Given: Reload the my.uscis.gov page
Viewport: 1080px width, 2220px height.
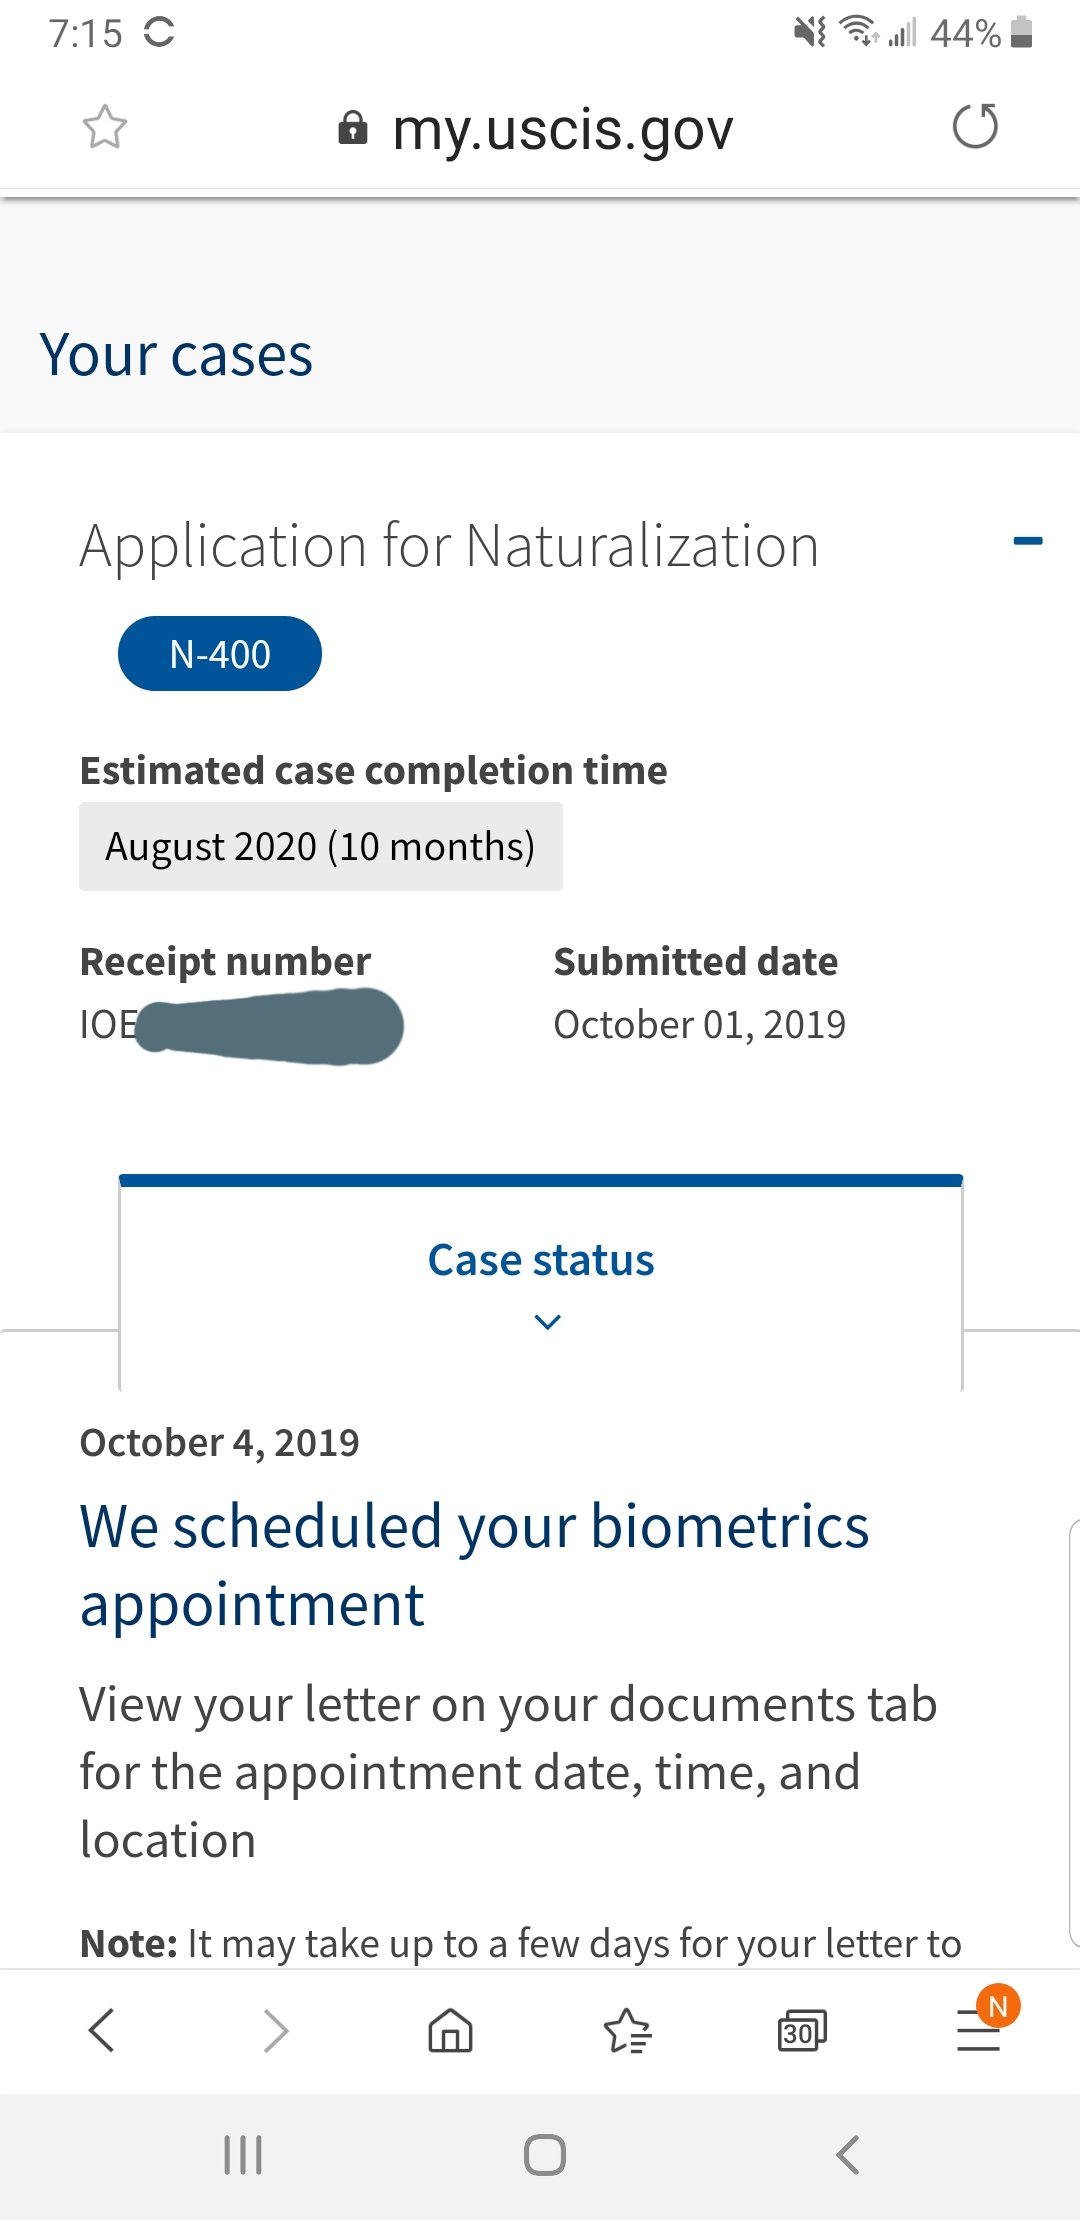Looking at the screenshot, I should click(975, 127).
